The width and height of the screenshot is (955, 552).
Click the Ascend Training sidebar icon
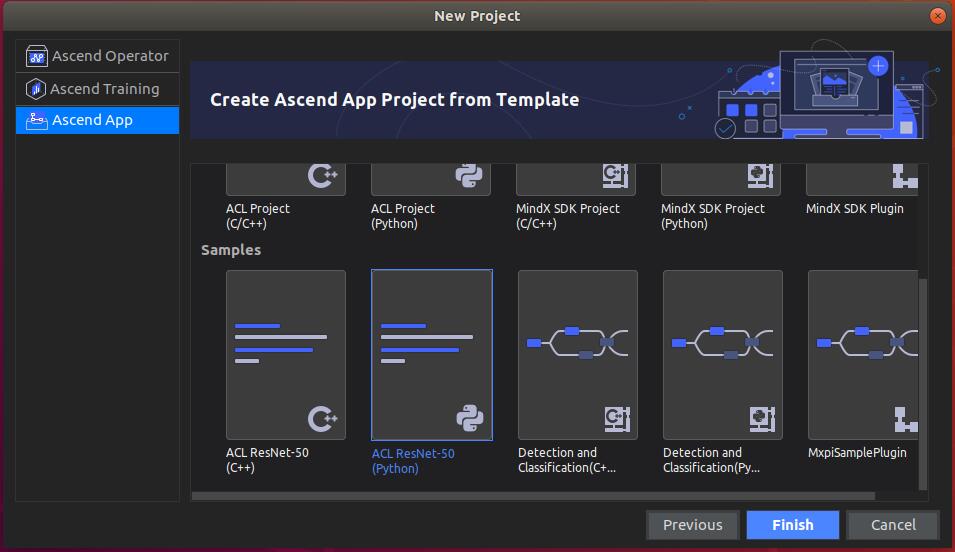pos(36,89)
